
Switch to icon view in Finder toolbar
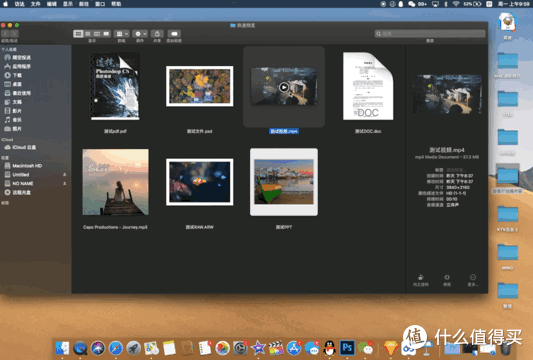[79, 34]
